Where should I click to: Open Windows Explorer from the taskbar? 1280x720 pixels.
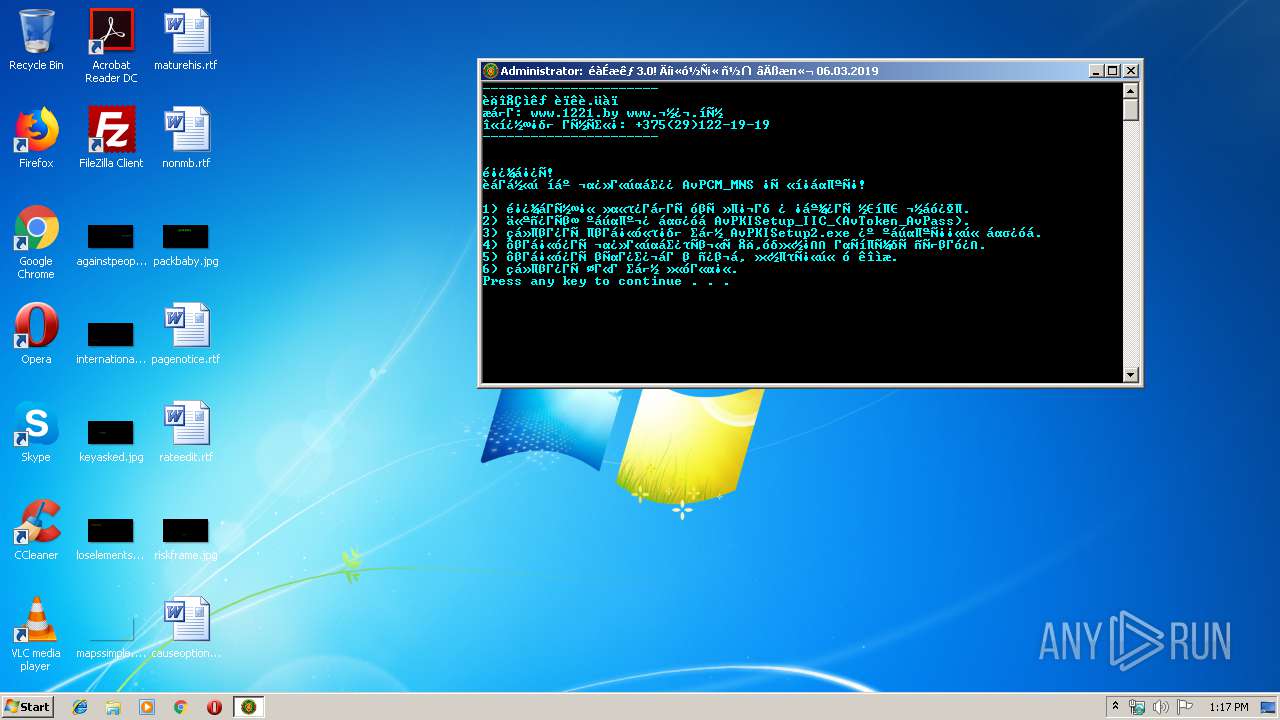(113, 707)
